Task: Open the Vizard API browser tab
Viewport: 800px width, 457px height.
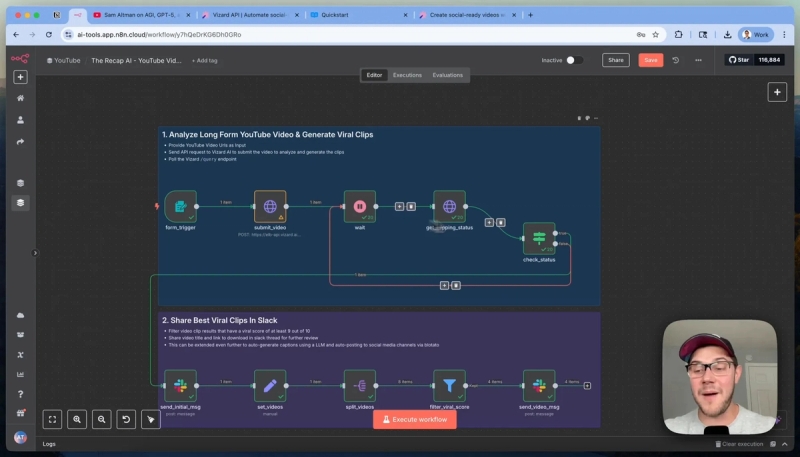Action: pos(249,15)
